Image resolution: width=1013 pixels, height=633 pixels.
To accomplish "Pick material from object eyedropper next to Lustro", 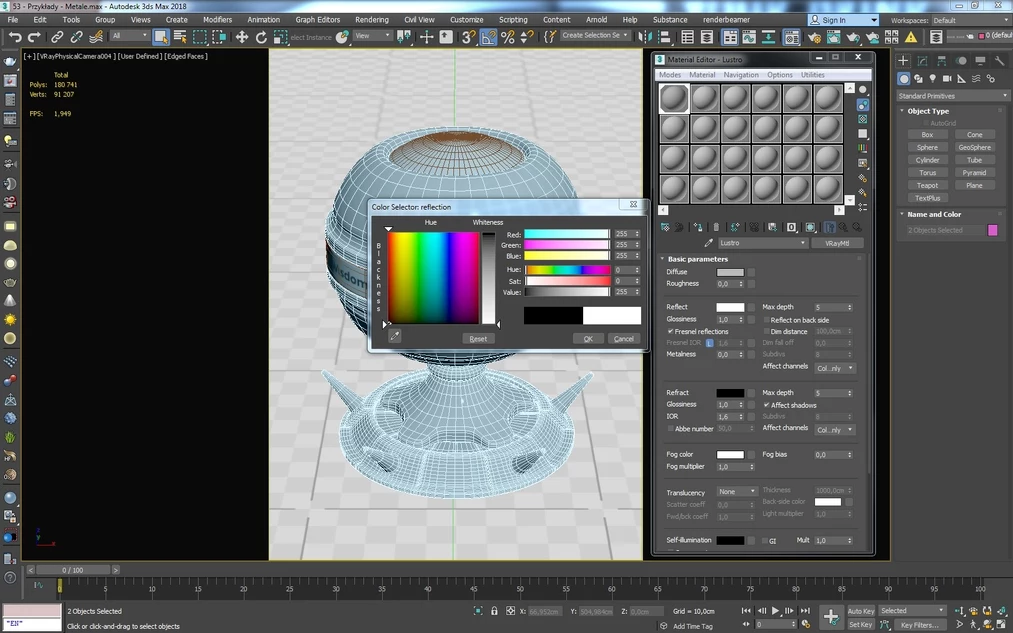I will (709, 243).
